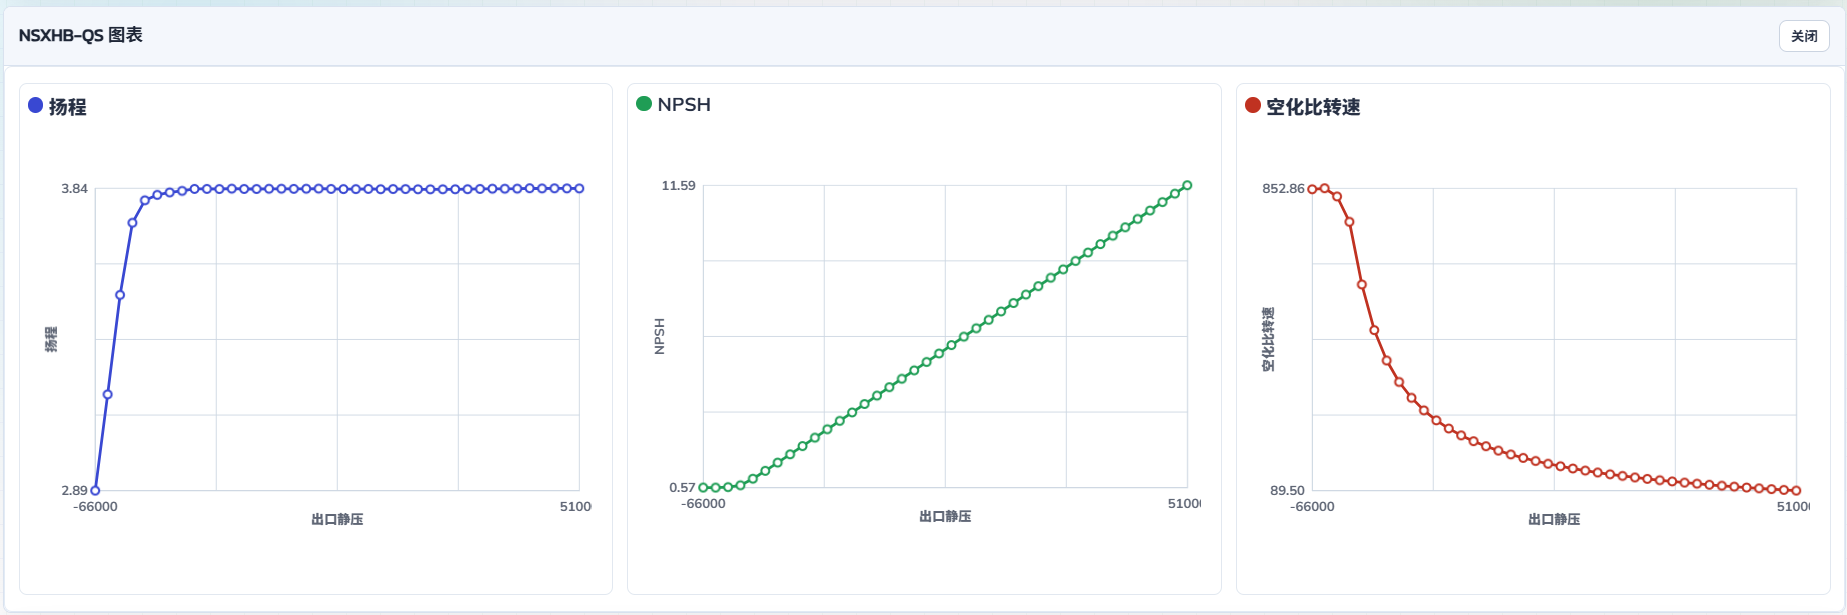1847x615 pixels.
Task: Click the 空化比转速 chart title
Action: (1313, 107)
